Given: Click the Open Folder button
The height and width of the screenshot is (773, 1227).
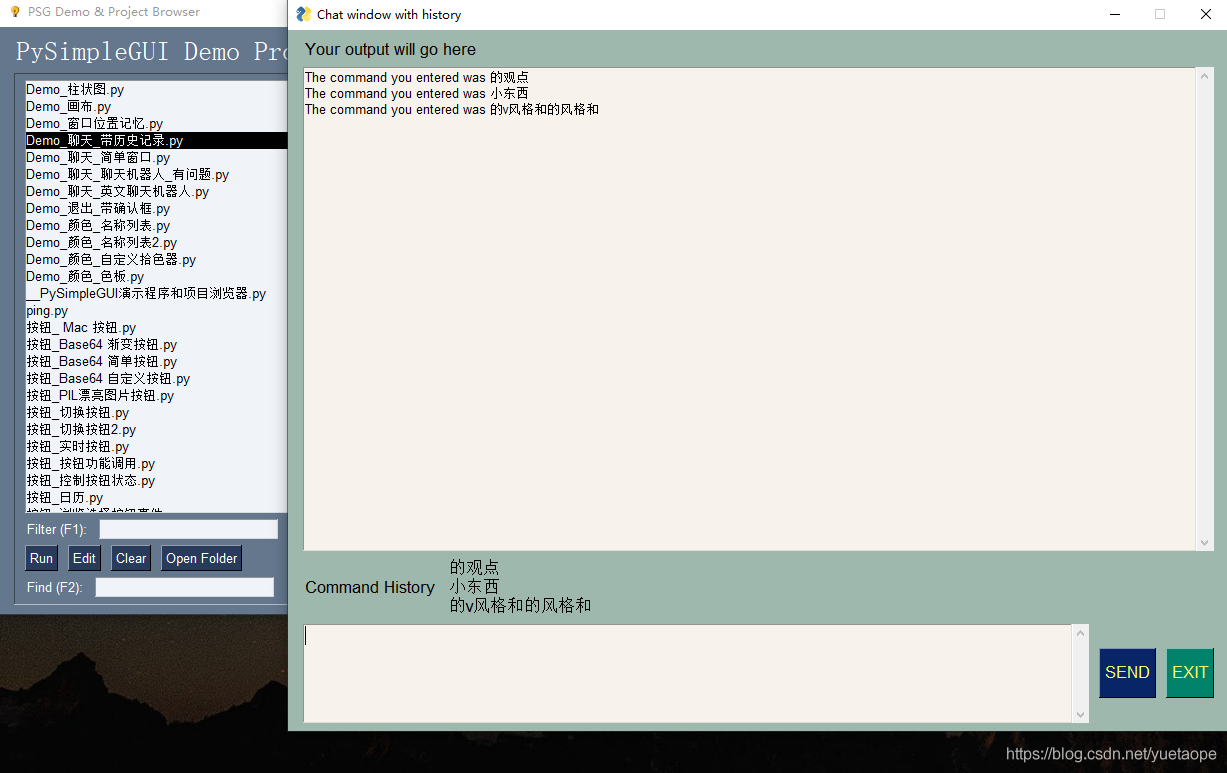Looking at the screenshot, I should click(202, 558).
